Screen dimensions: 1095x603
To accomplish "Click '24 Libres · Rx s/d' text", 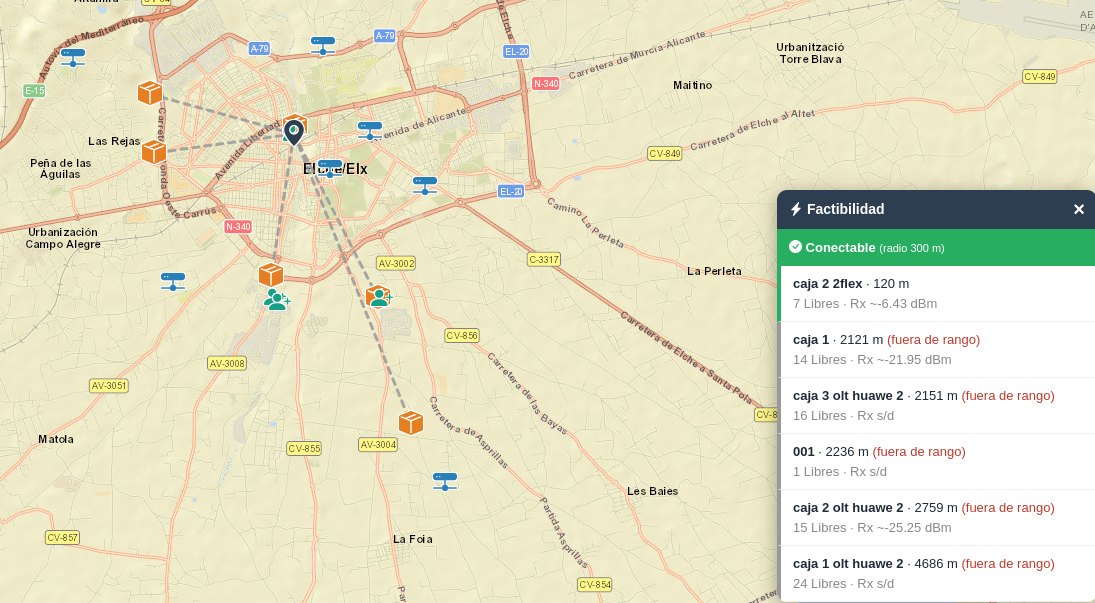I will pos(843,583).
